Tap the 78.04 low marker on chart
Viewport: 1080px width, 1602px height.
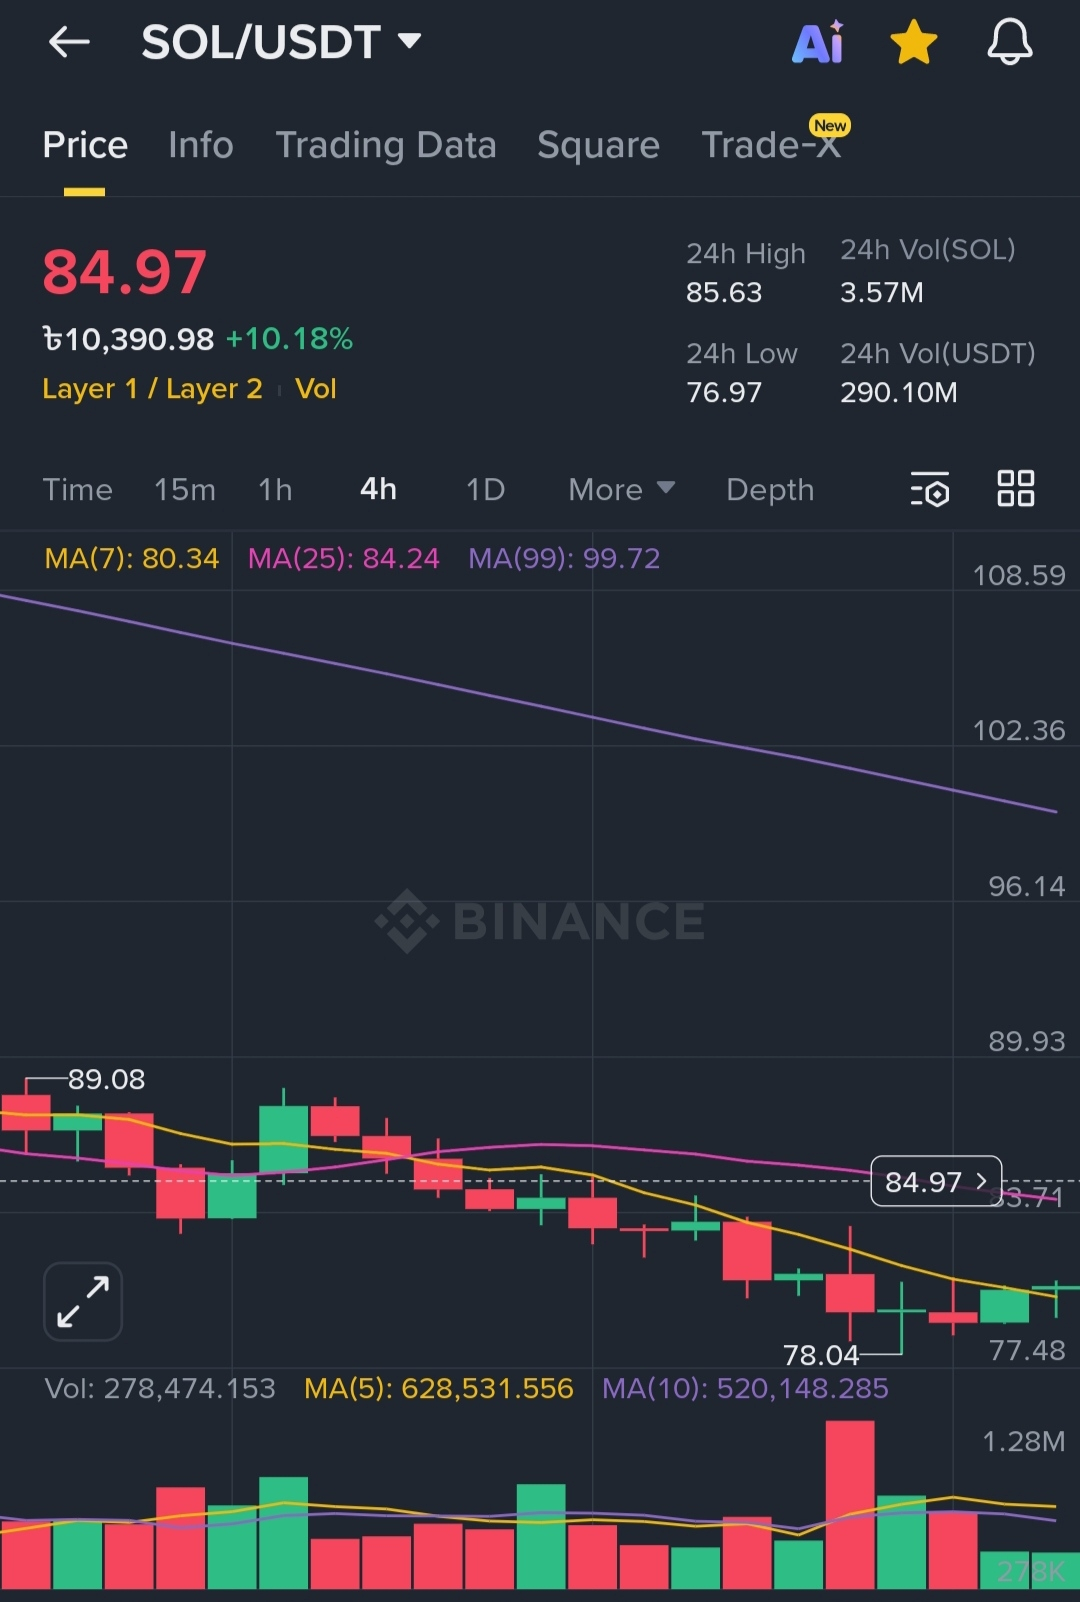pos(821,1356)
